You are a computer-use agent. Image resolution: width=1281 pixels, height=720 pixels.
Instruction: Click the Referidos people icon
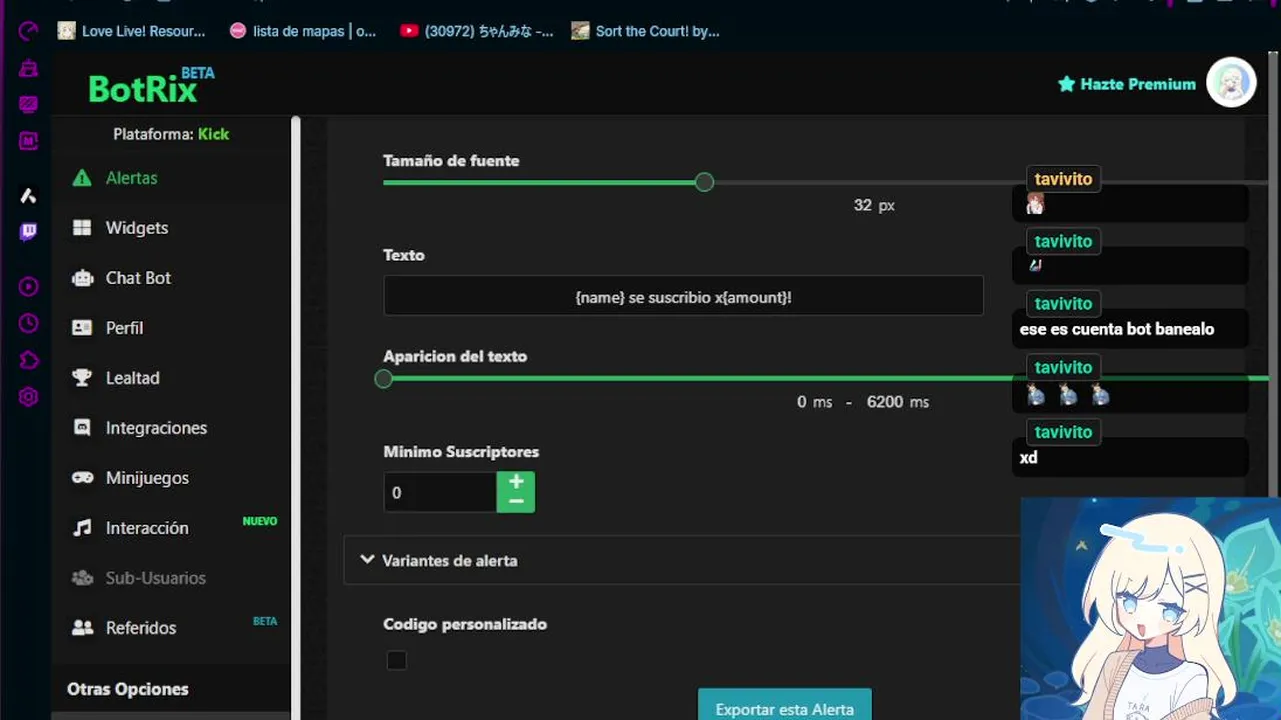pos(82,628)
